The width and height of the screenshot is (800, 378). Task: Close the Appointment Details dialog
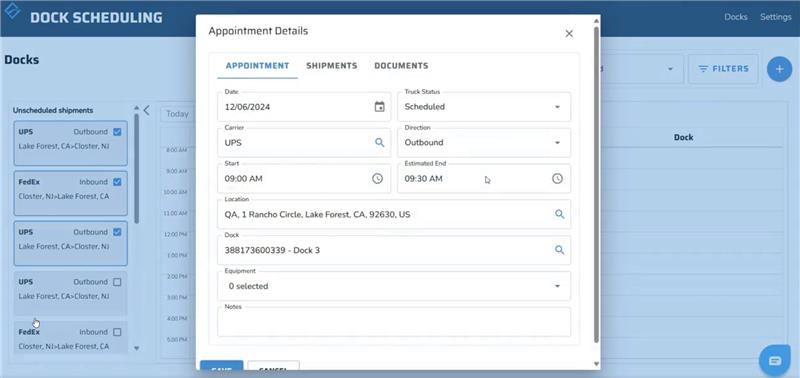pyautogui.click(x=569, y=34)
